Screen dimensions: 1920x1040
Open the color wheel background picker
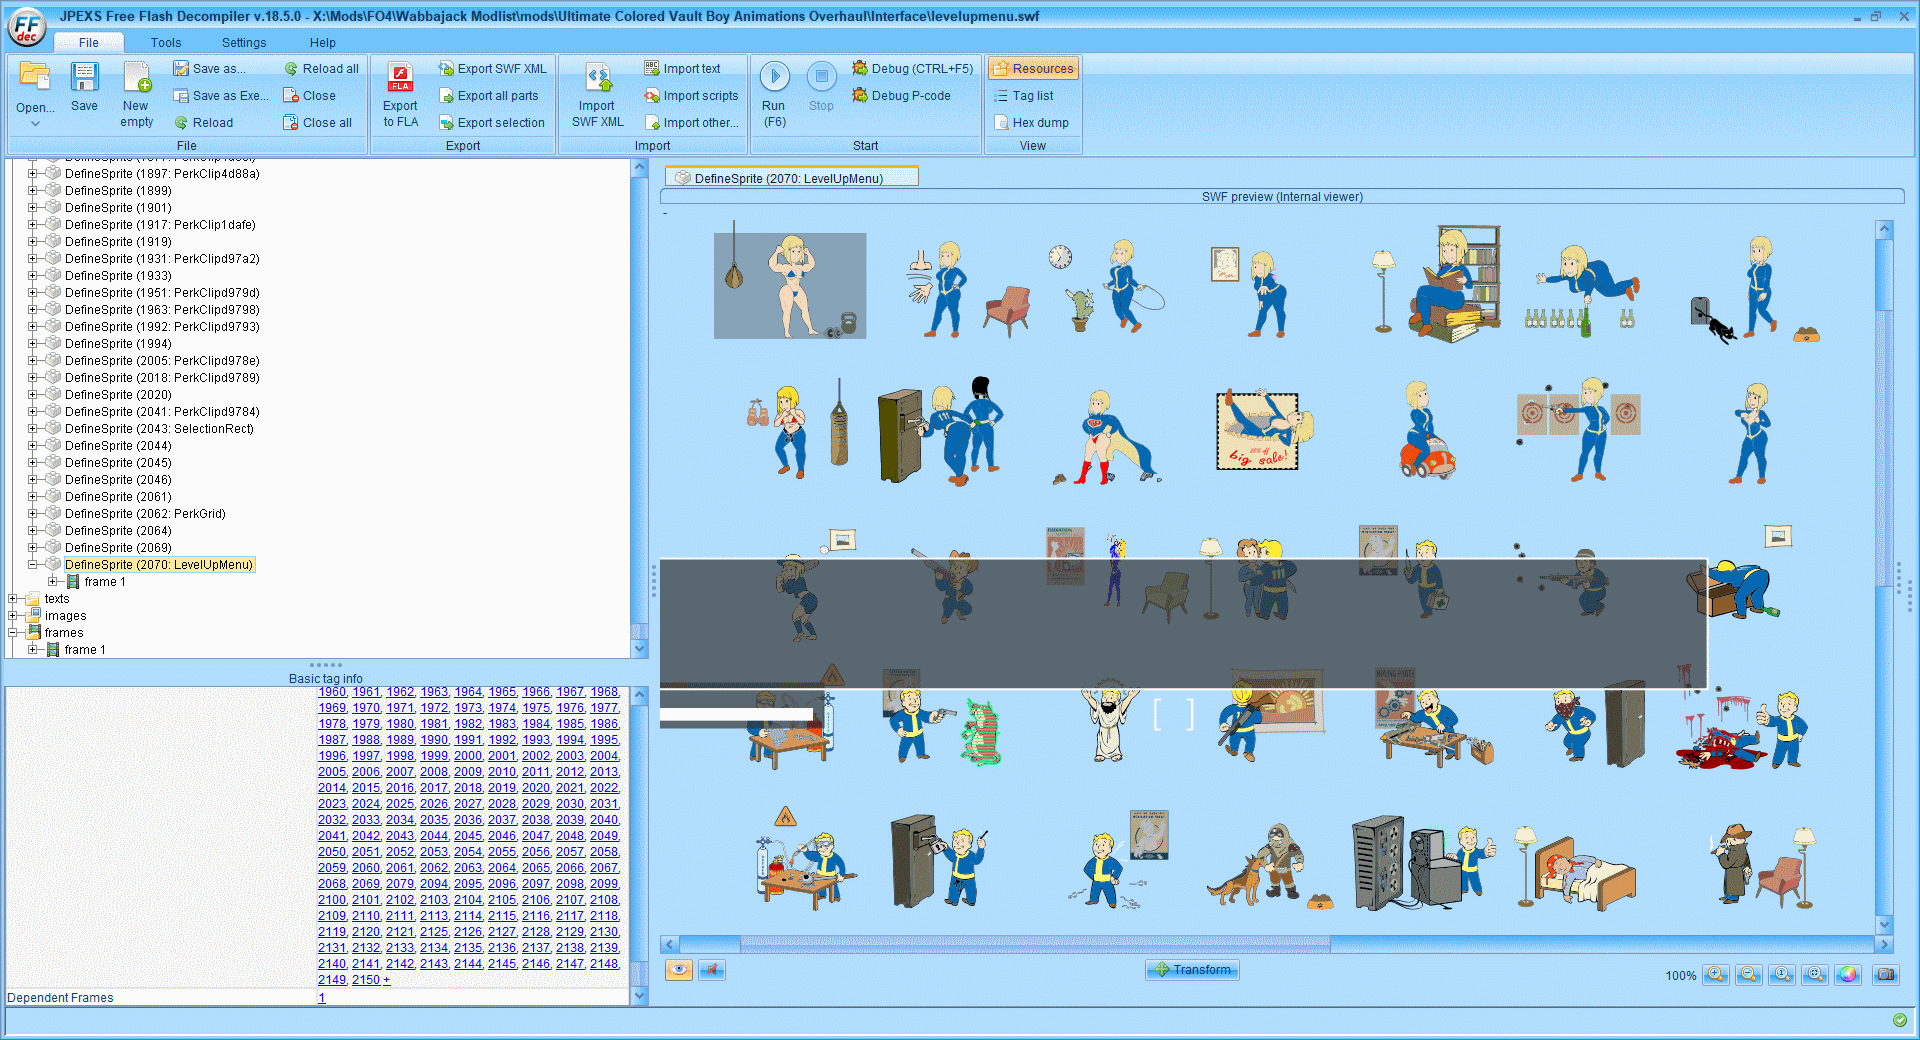pyautogui.click(x=1847, y=974)
